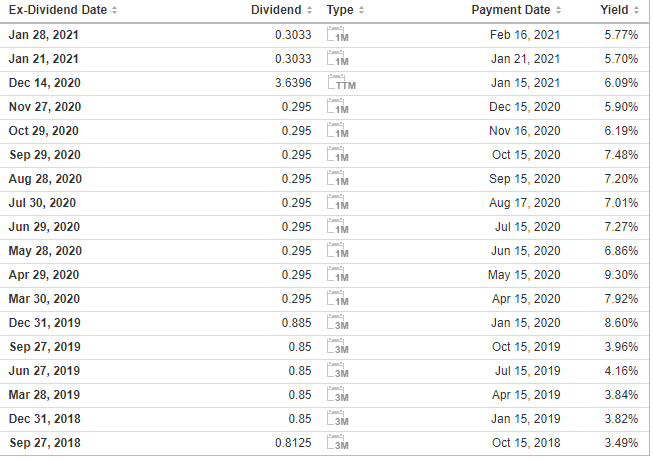The height and width of the screenshot is (462, 653).
Task: Sort by the Type column arrows
Action: (361, 10)
